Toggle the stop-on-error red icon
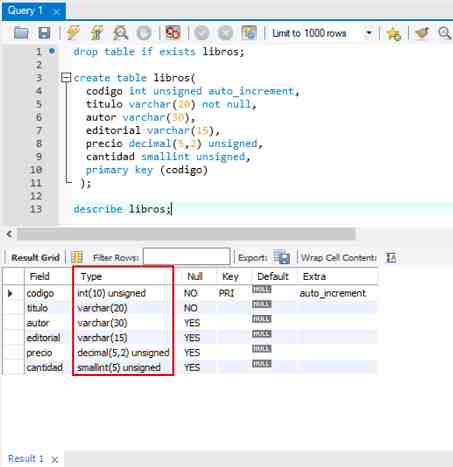Screen dimensions: 453x467 [173, 33]
